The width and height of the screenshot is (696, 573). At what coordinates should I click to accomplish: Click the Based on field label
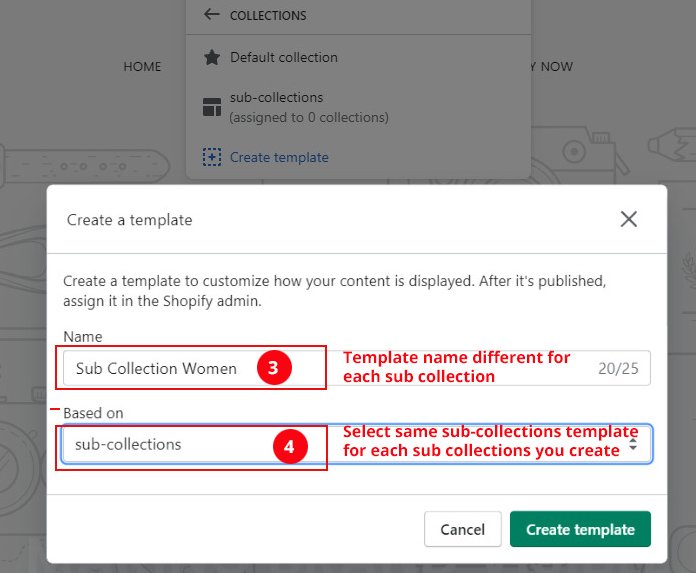(x=93, y=412)
